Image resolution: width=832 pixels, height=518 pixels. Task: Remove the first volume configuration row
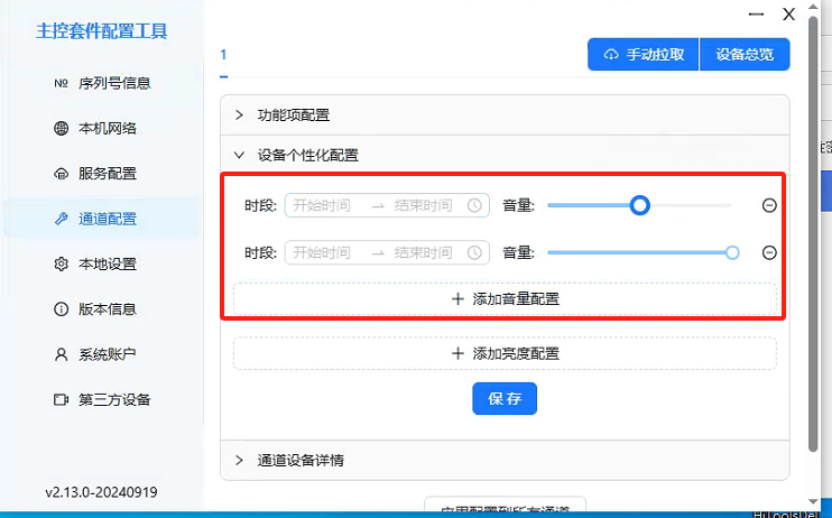[769, 205]
